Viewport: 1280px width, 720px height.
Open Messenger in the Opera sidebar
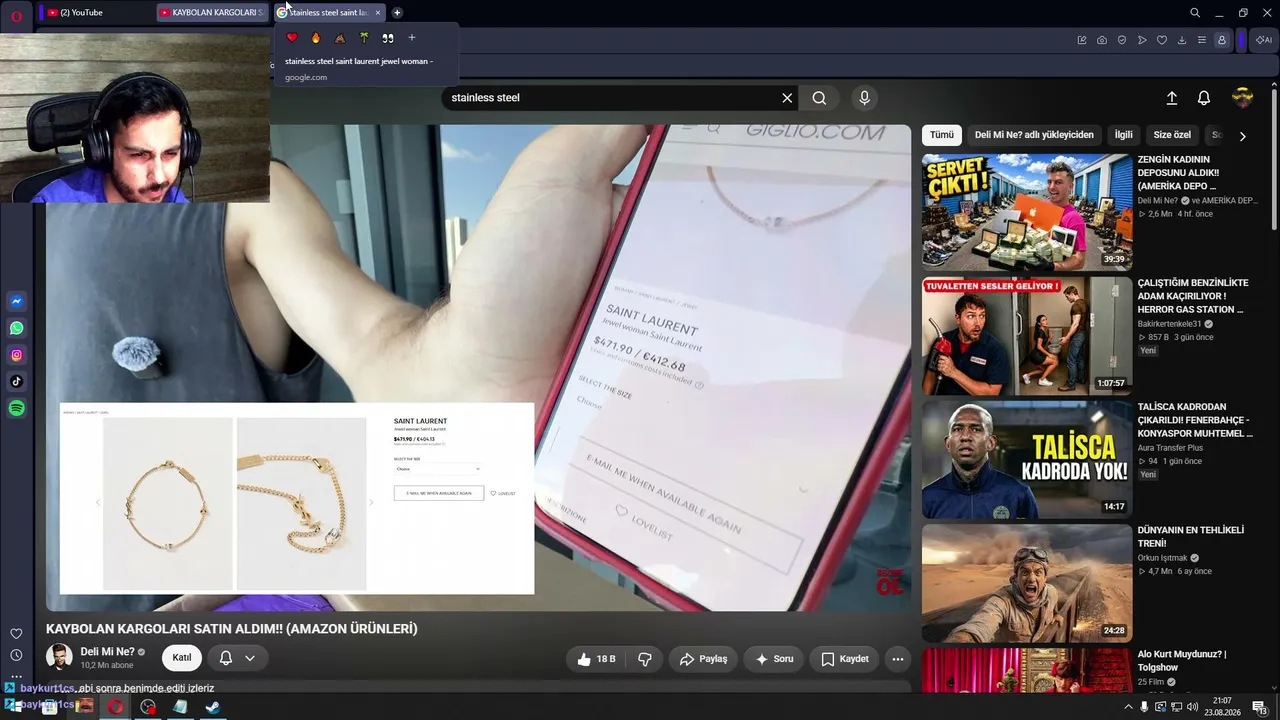[x=17, y=302]
